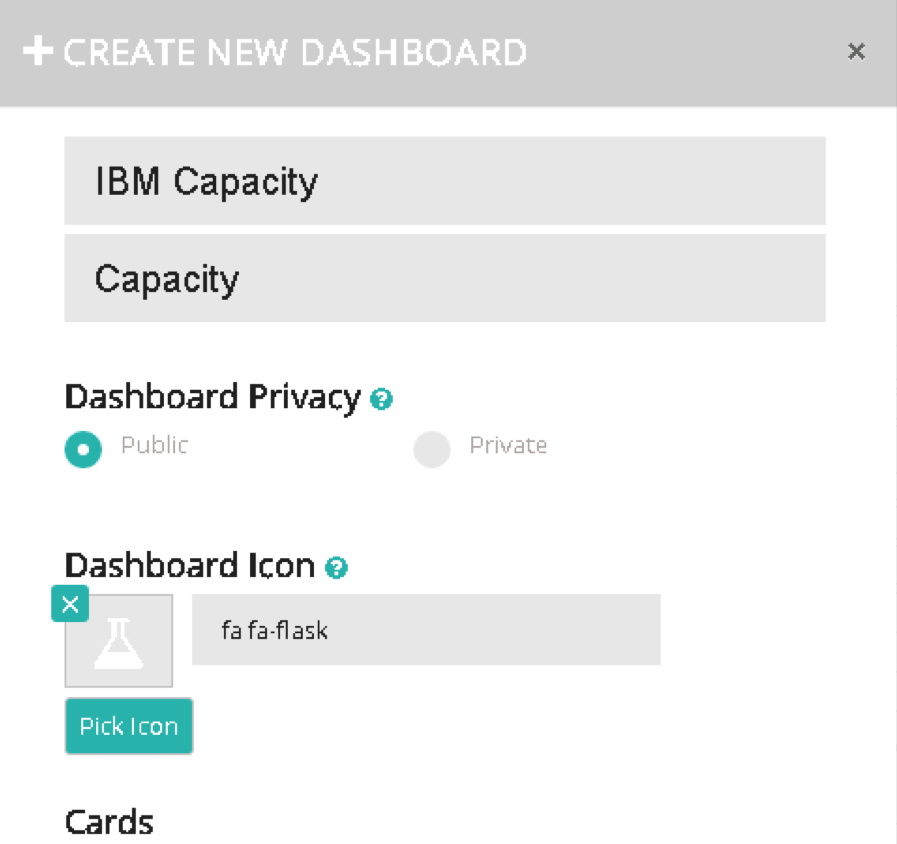The width and height of the screenshot is (897, 844).
Task: Click the Capacity text field
Action: (445, 278)
